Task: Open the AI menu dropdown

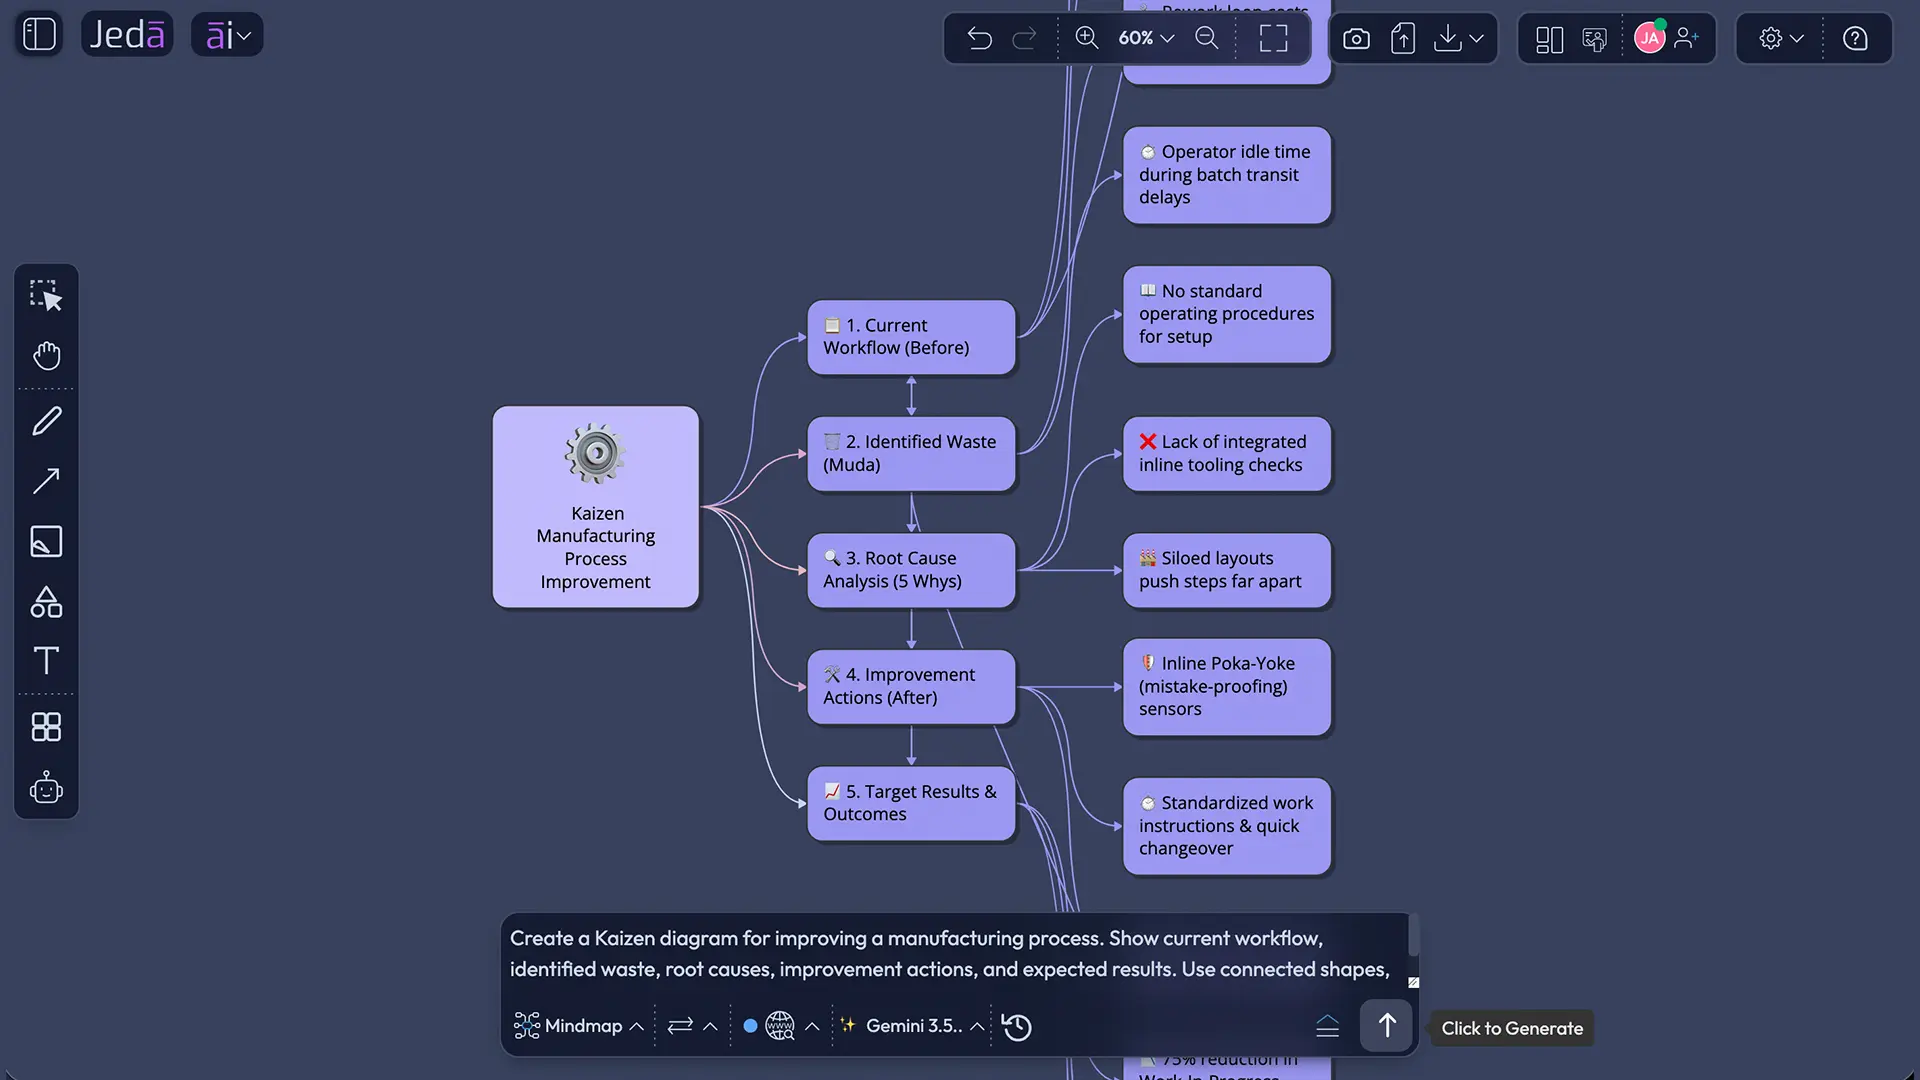Action: [x=227, y=35]
